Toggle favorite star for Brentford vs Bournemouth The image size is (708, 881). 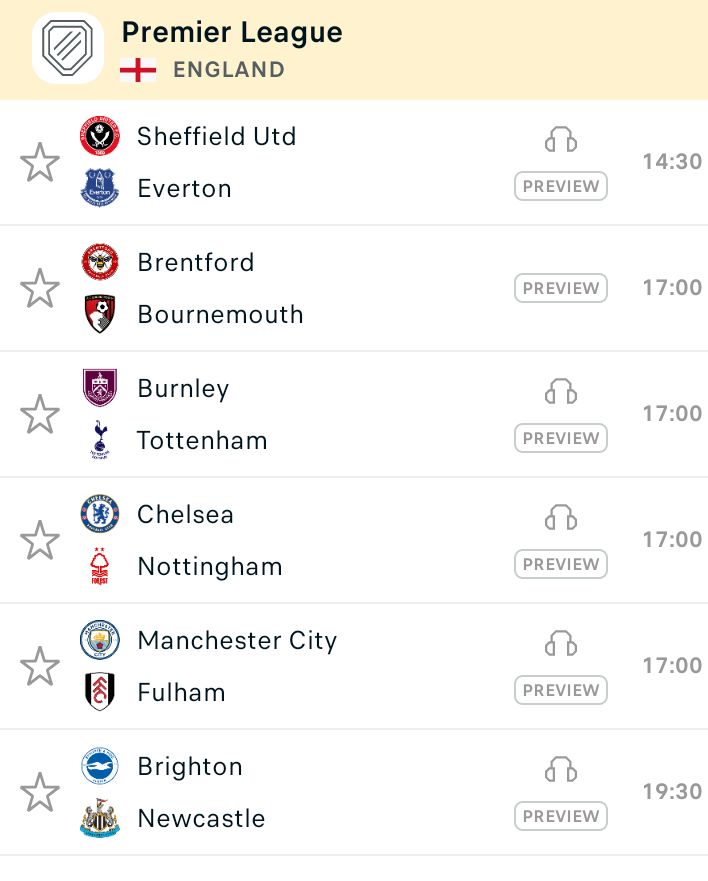point(40,288)
